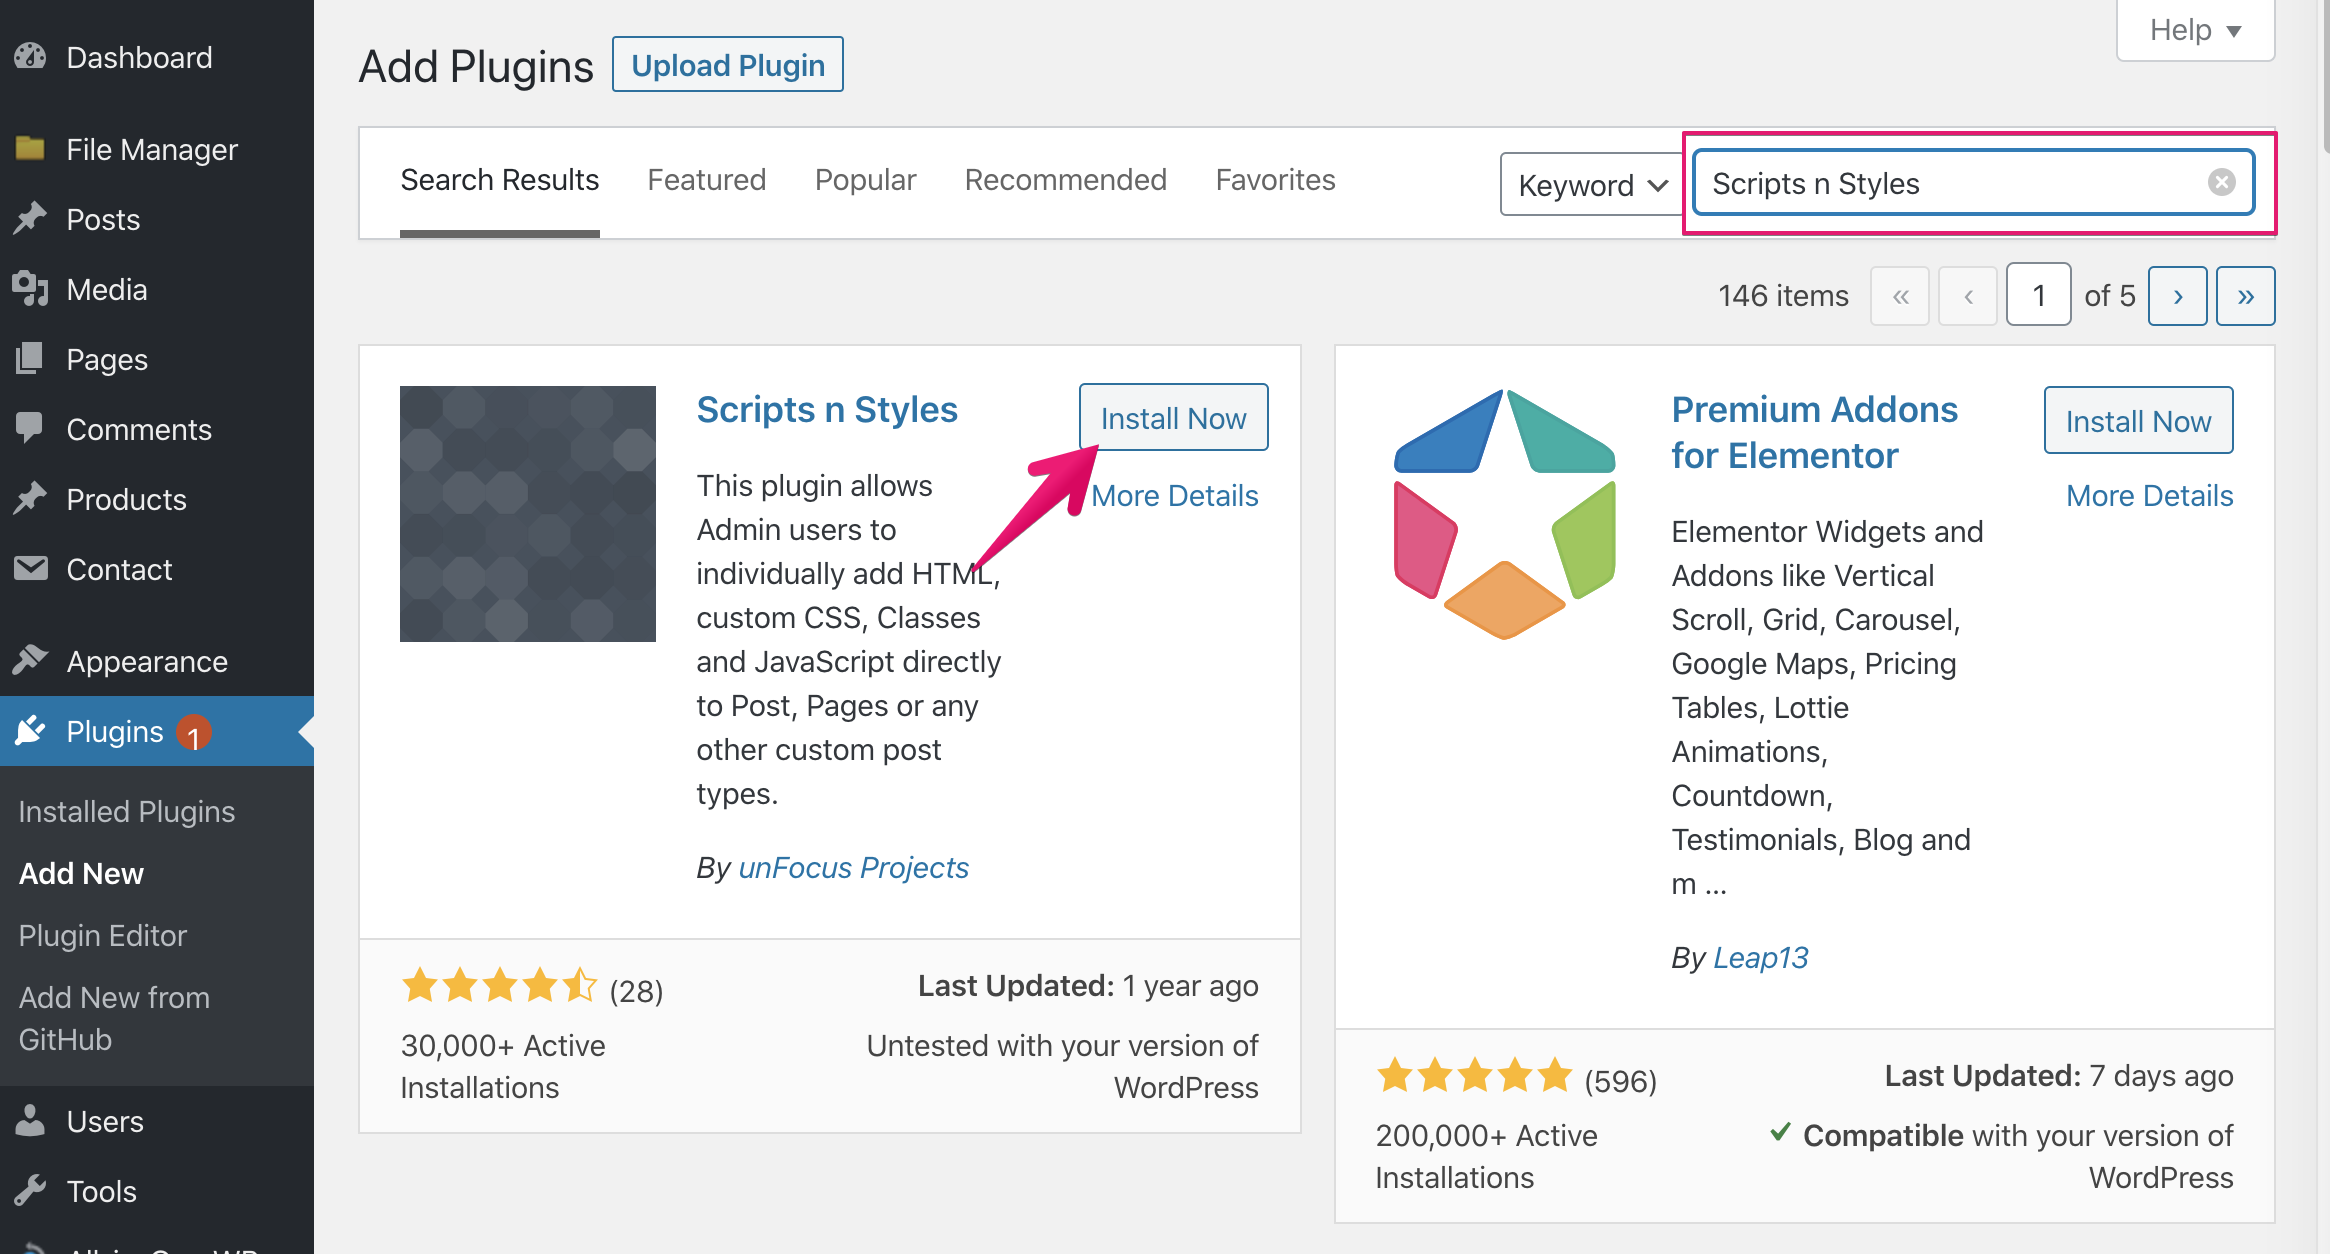Clear the plugin search field
Image resolution: width=2330 pixels, height=1254 pixels.
2221,182
